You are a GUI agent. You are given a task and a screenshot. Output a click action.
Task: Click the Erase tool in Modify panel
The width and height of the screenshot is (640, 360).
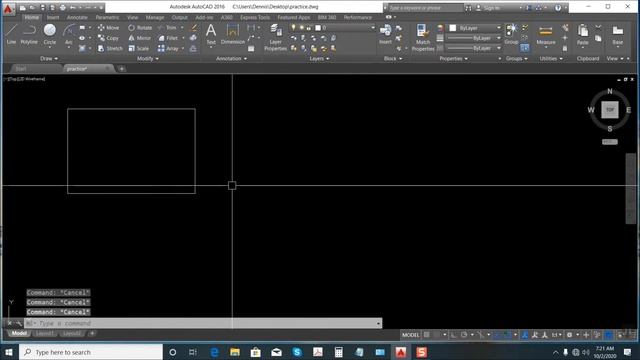tap(194, 28)
